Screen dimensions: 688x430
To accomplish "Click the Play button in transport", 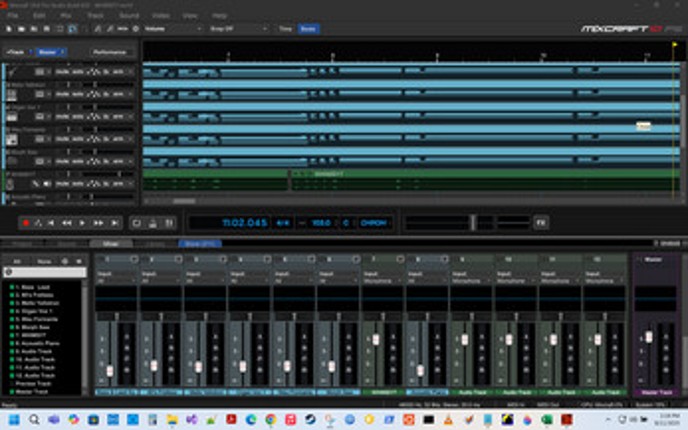I will (x=84, y=223).
